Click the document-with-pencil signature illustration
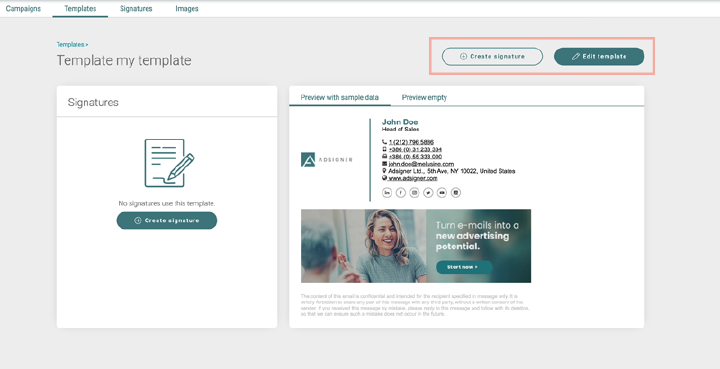The width and height of the screenshot is (720, 369). (169, 163)
